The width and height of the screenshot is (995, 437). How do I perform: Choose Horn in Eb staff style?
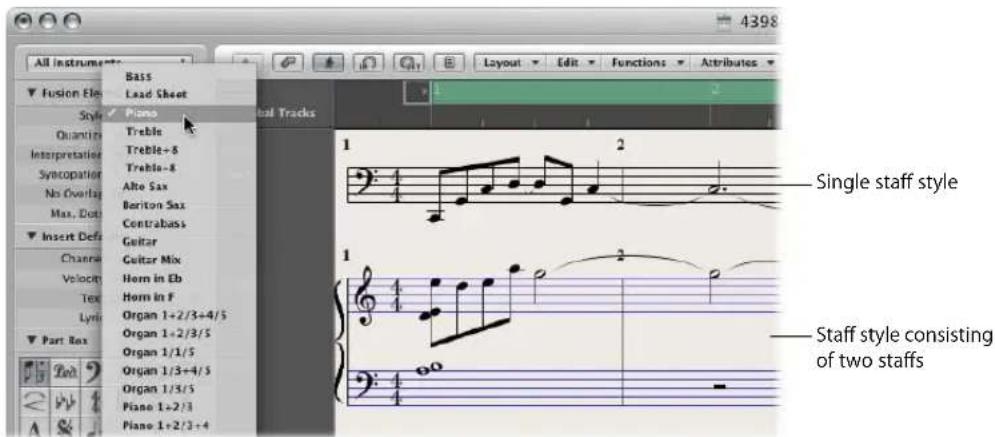[x=178, y=278]
